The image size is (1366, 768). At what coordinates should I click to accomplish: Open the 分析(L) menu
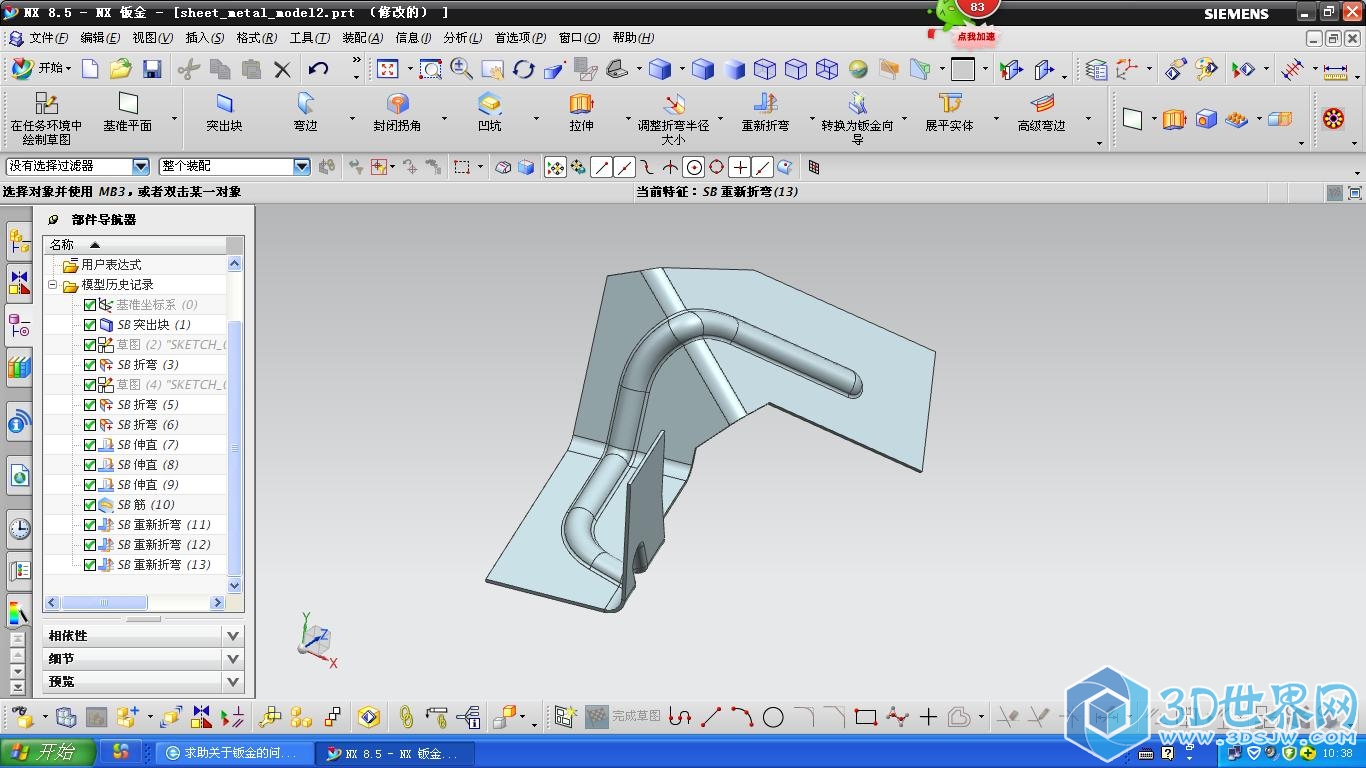click(462, 38)
